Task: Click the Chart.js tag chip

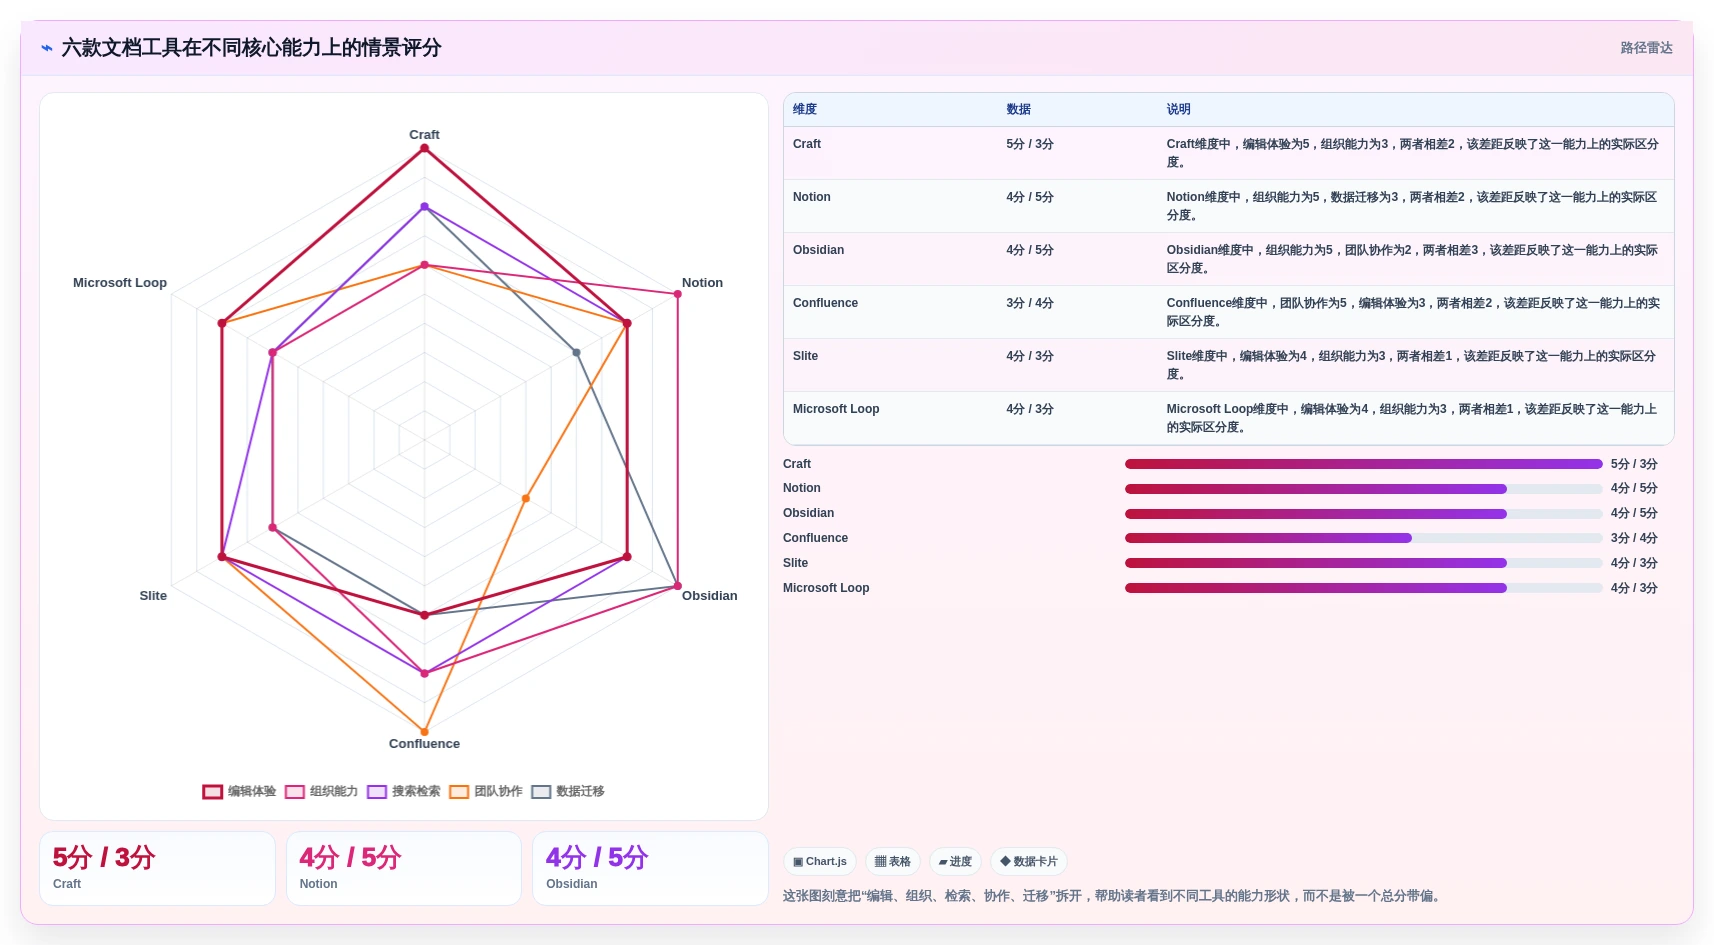Action: point(820,861)
